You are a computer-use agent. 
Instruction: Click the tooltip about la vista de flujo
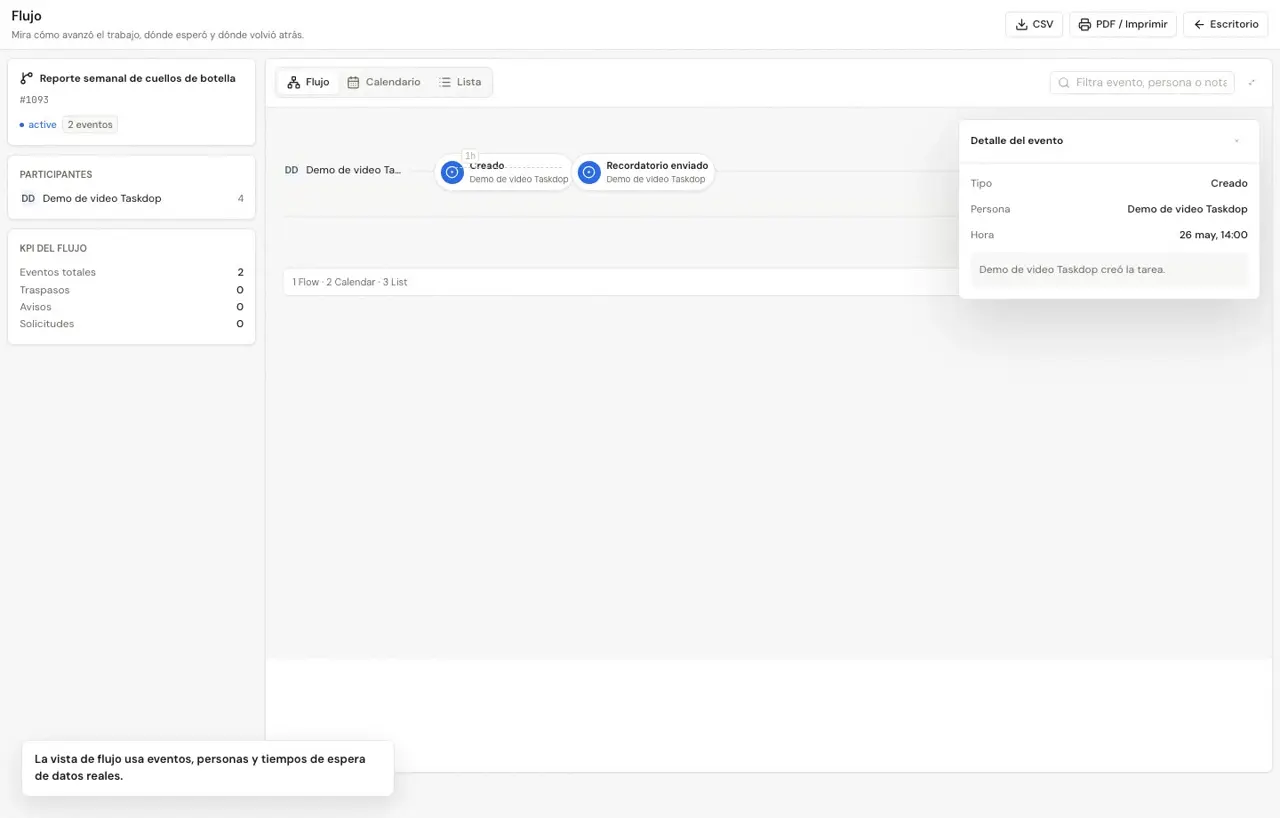(208, 768)
